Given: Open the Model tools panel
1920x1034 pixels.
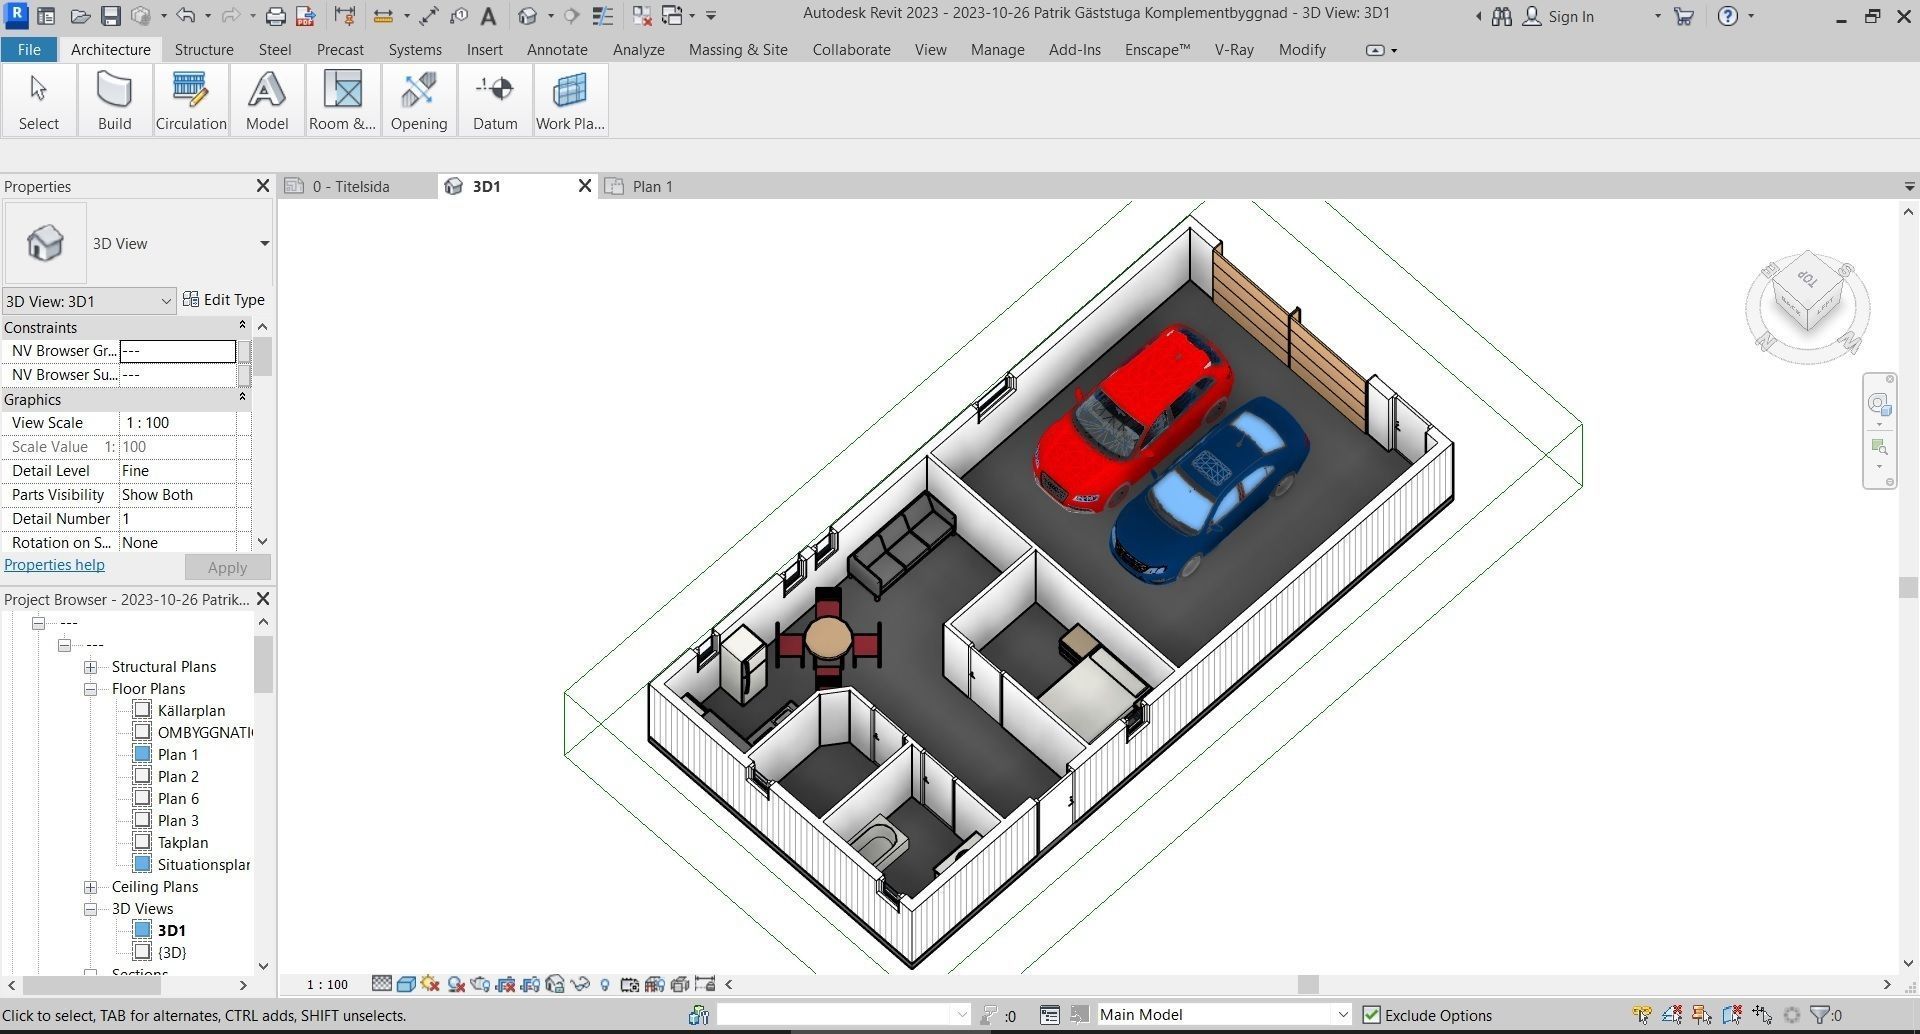Looking at the screenshot, I should [267, 100].
